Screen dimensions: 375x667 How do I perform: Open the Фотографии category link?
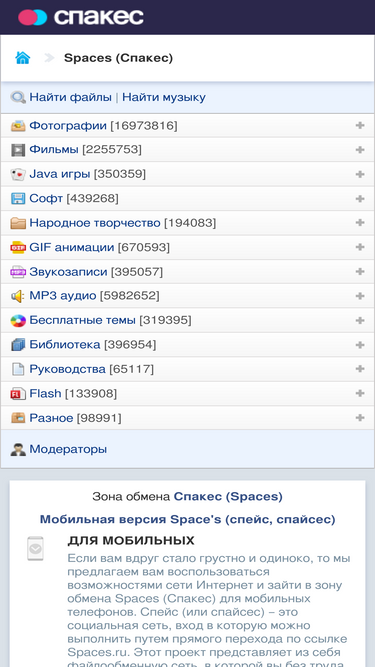[68, 126]
